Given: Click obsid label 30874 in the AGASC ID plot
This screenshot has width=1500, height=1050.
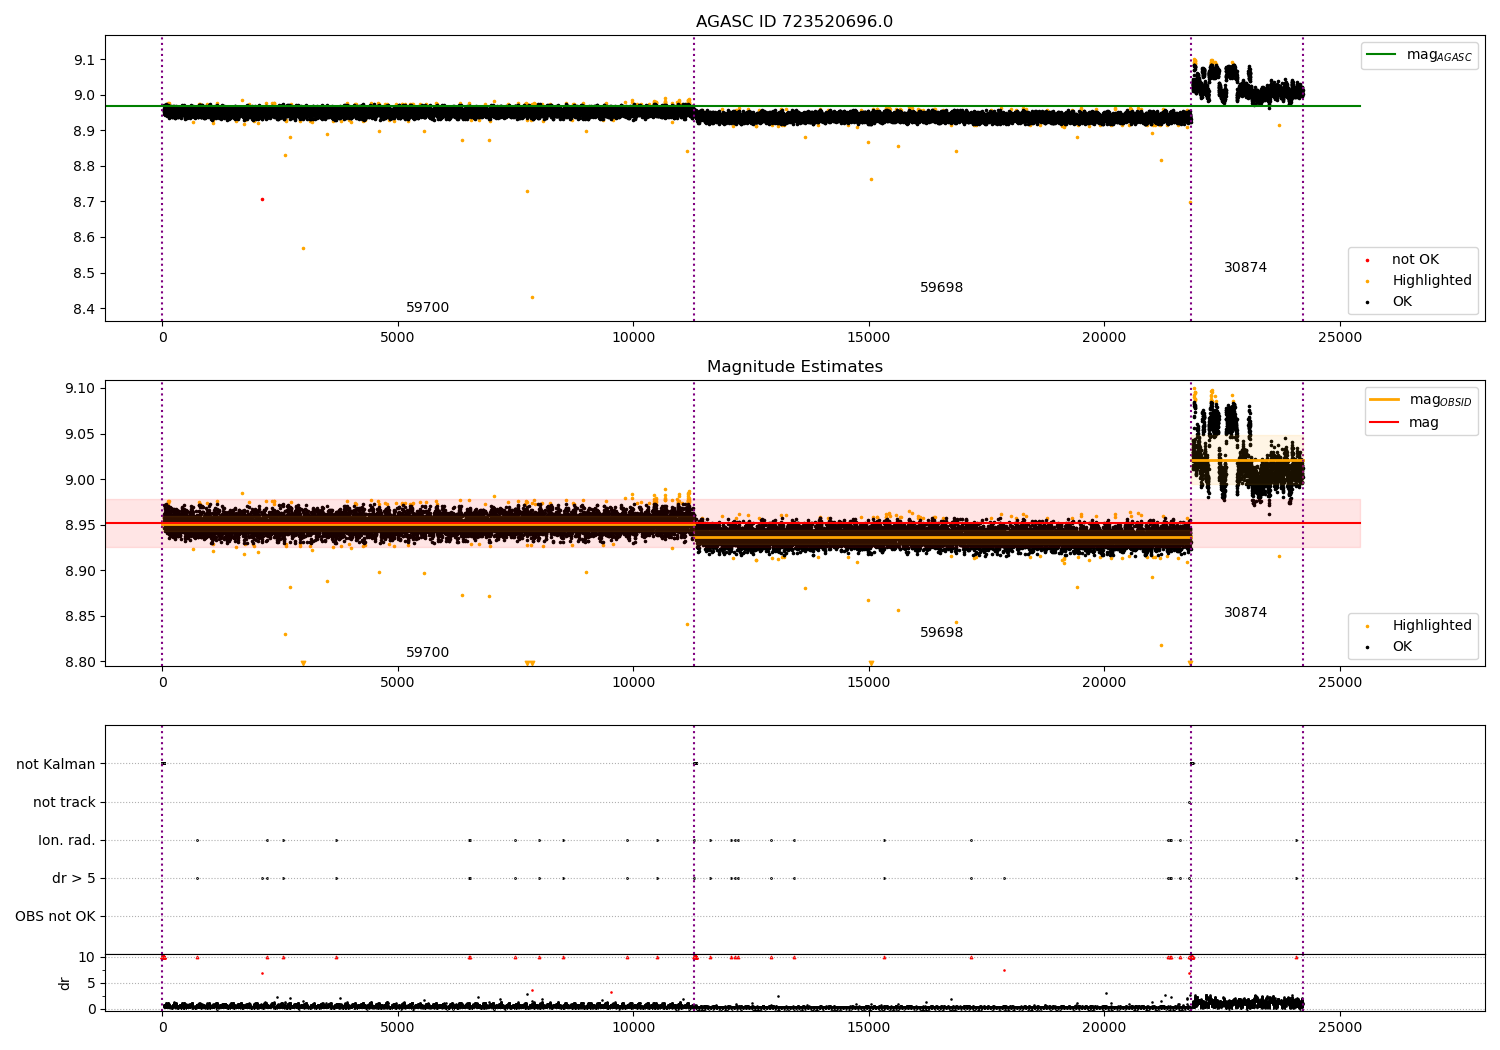Looking at the screenshot, I should [x=1245, y=268].
